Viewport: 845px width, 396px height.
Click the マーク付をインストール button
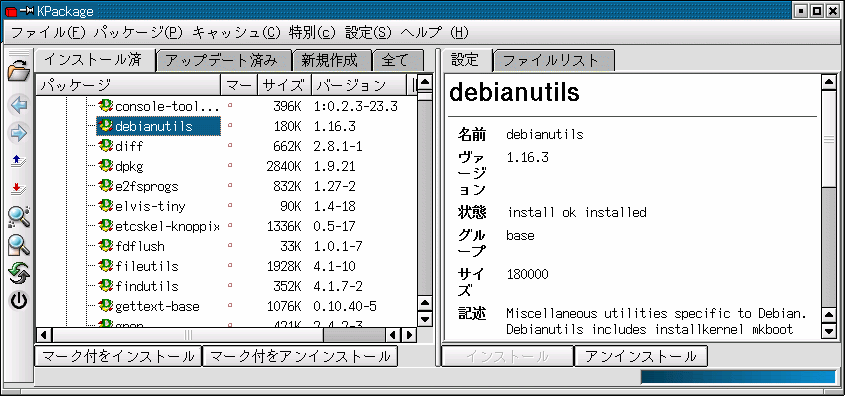click(117, 356)
